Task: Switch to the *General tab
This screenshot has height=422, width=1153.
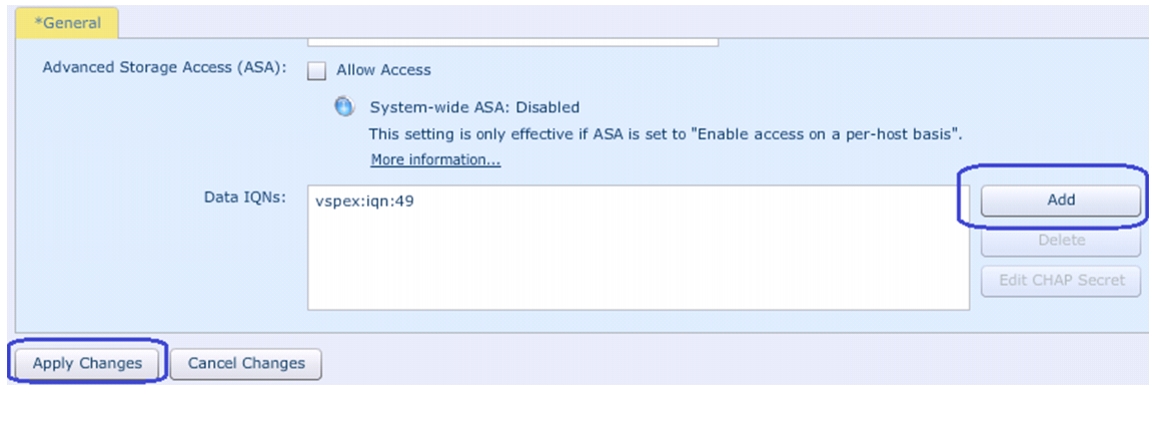Action: point(68,23)
